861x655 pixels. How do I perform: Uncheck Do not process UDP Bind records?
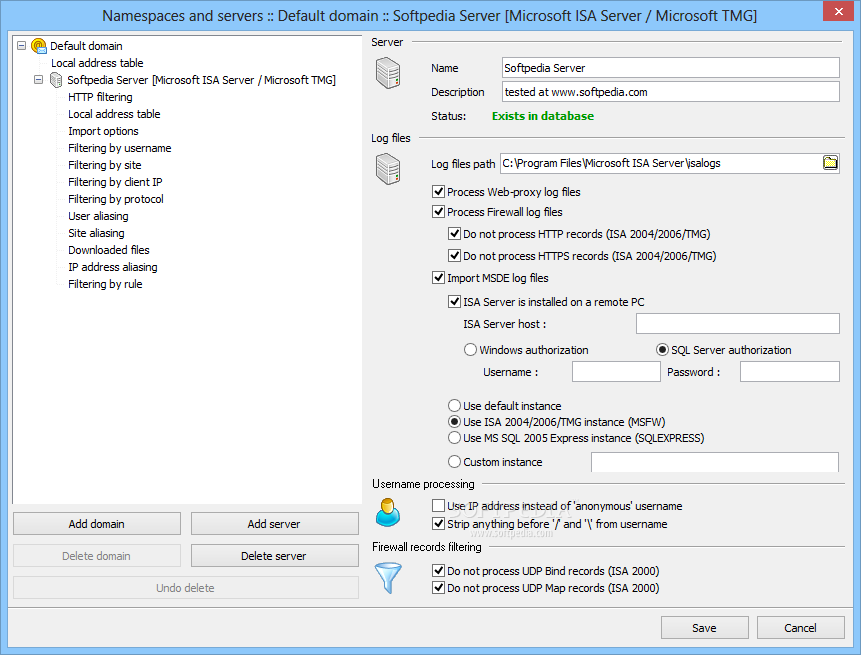pos(438,570)
